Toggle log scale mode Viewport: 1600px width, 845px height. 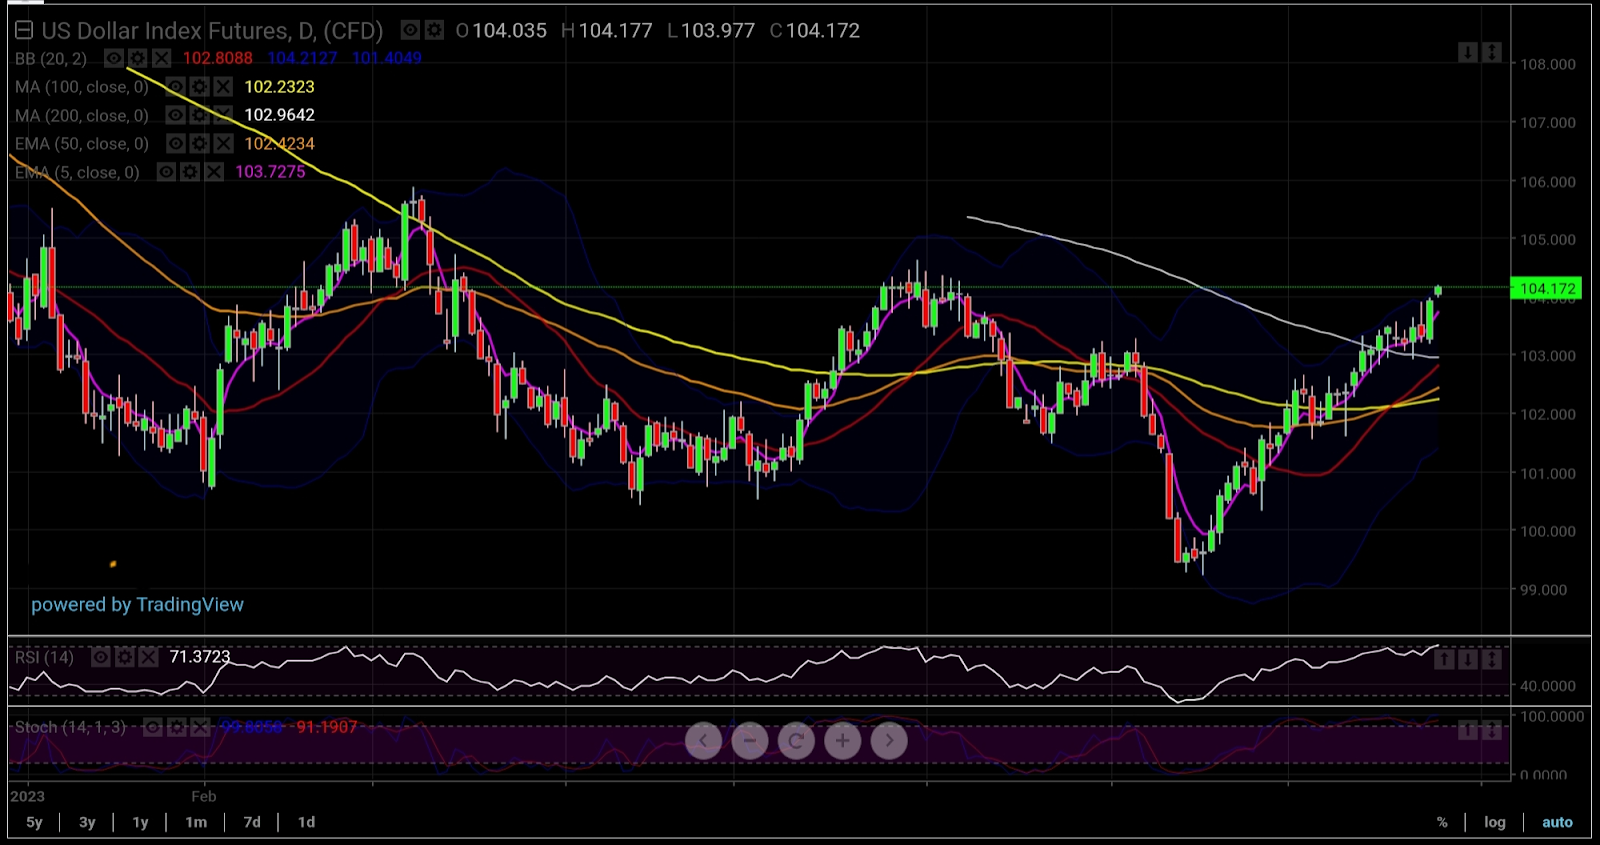click(1495, 822)
